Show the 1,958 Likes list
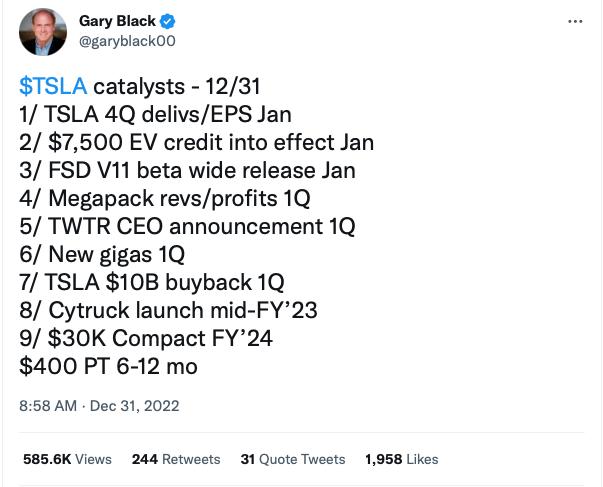The height and width of the screenshot is (487, 603). click(401, 459)
